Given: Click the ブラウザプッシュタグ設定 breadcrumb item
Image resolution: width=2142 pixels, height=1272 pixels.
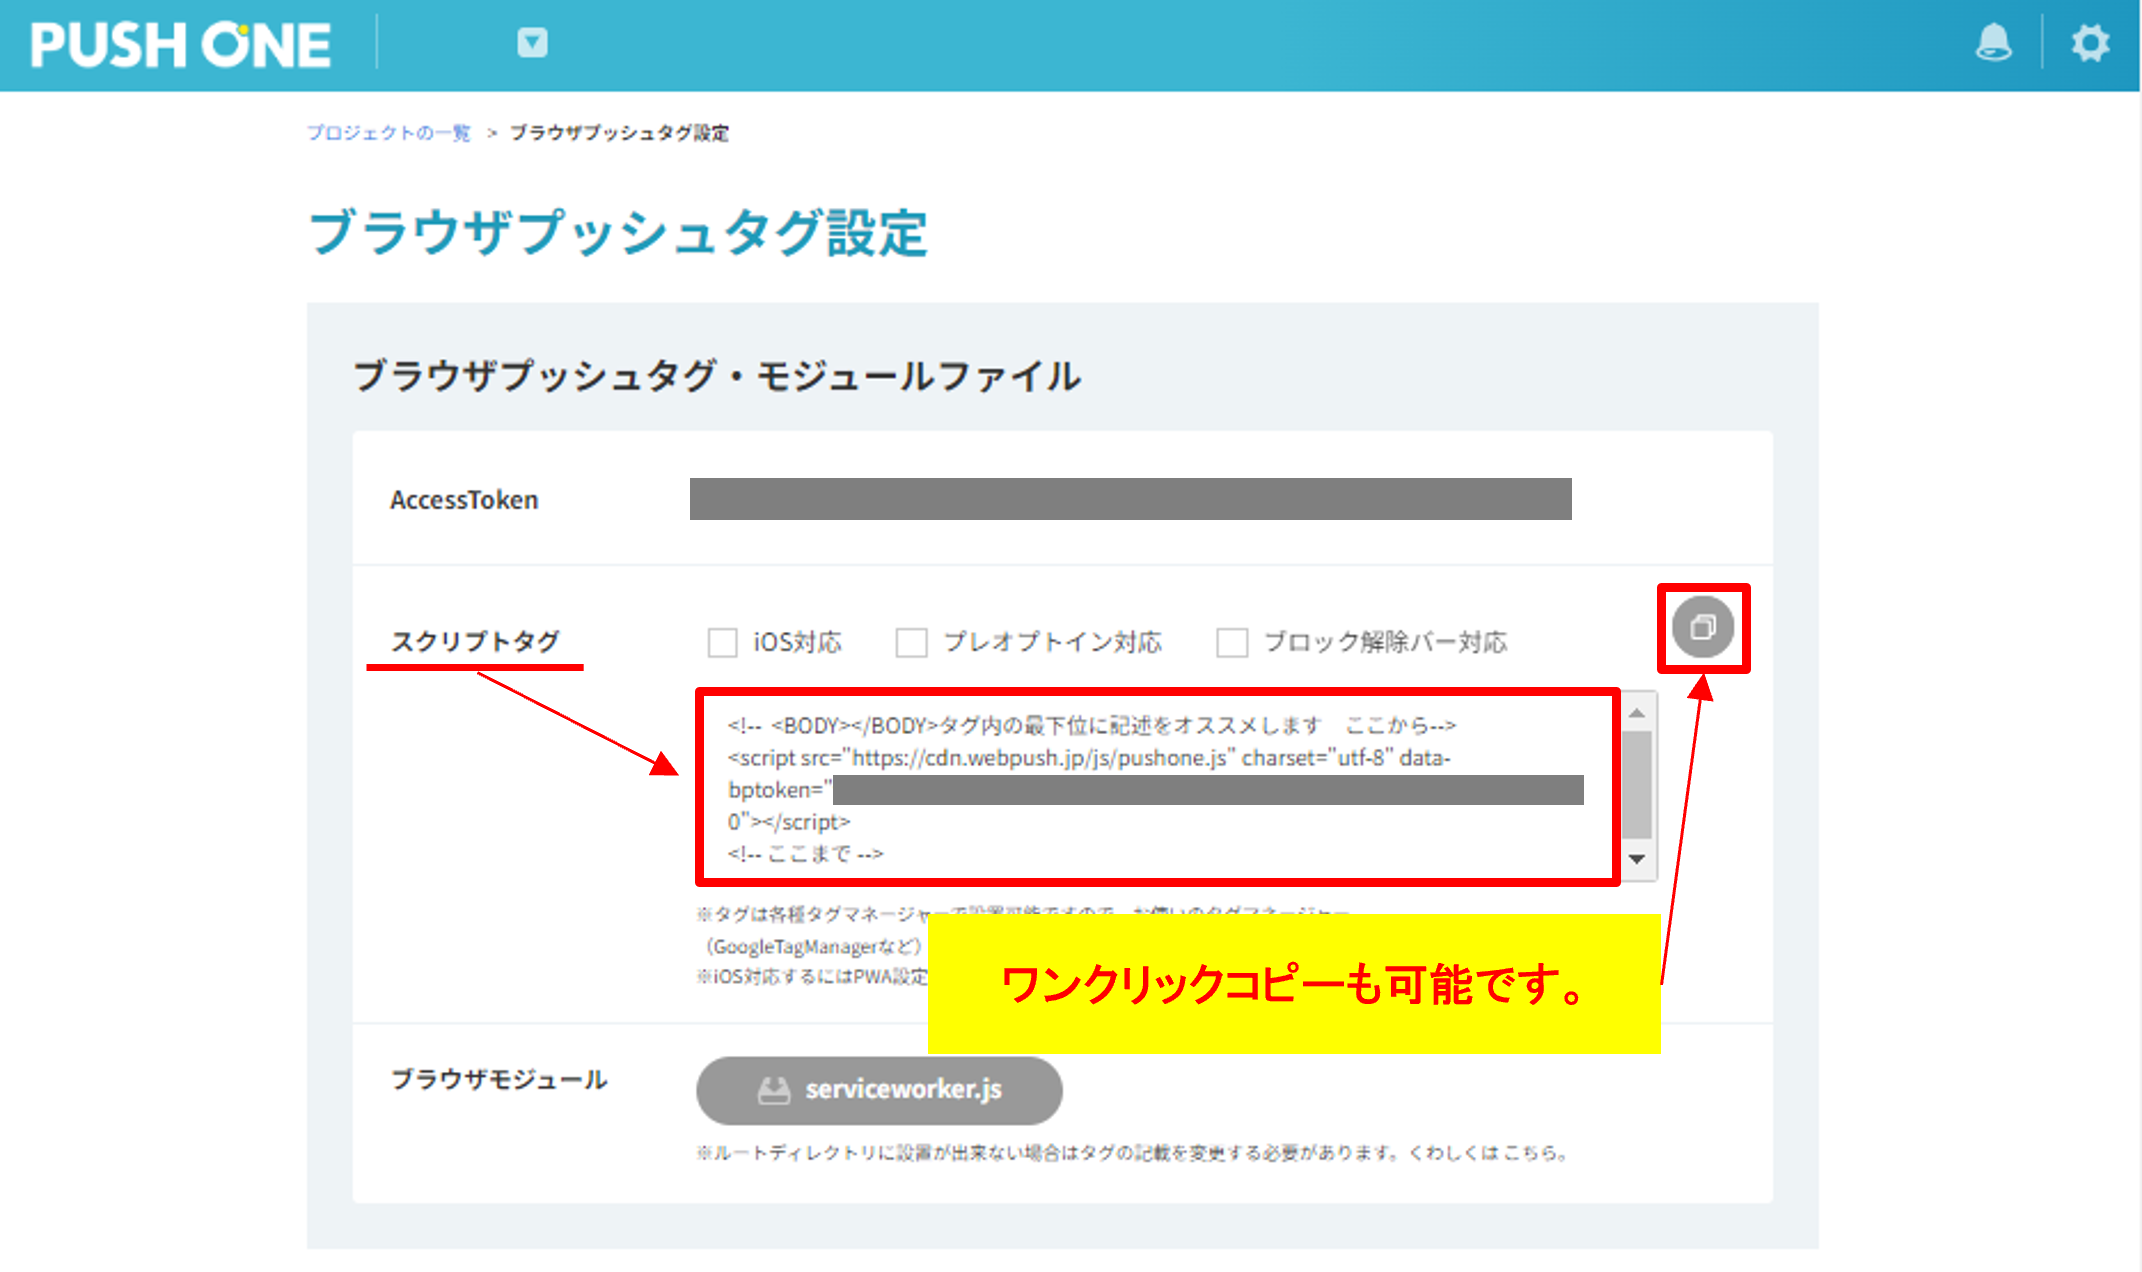Looking at the screenshot, I should [x=619, y=133].
